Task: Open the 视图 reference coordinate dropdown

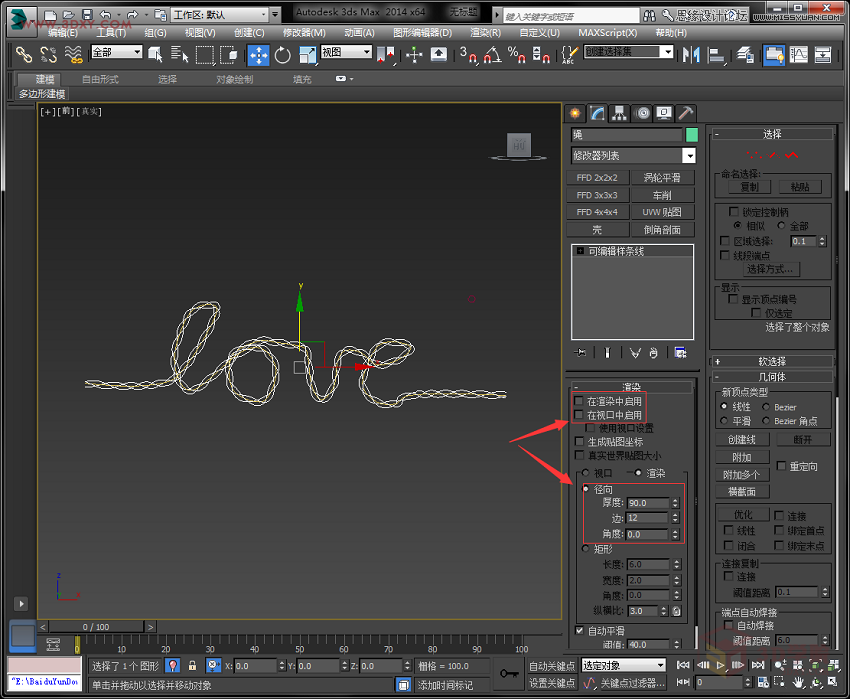Action: point(346,52)
